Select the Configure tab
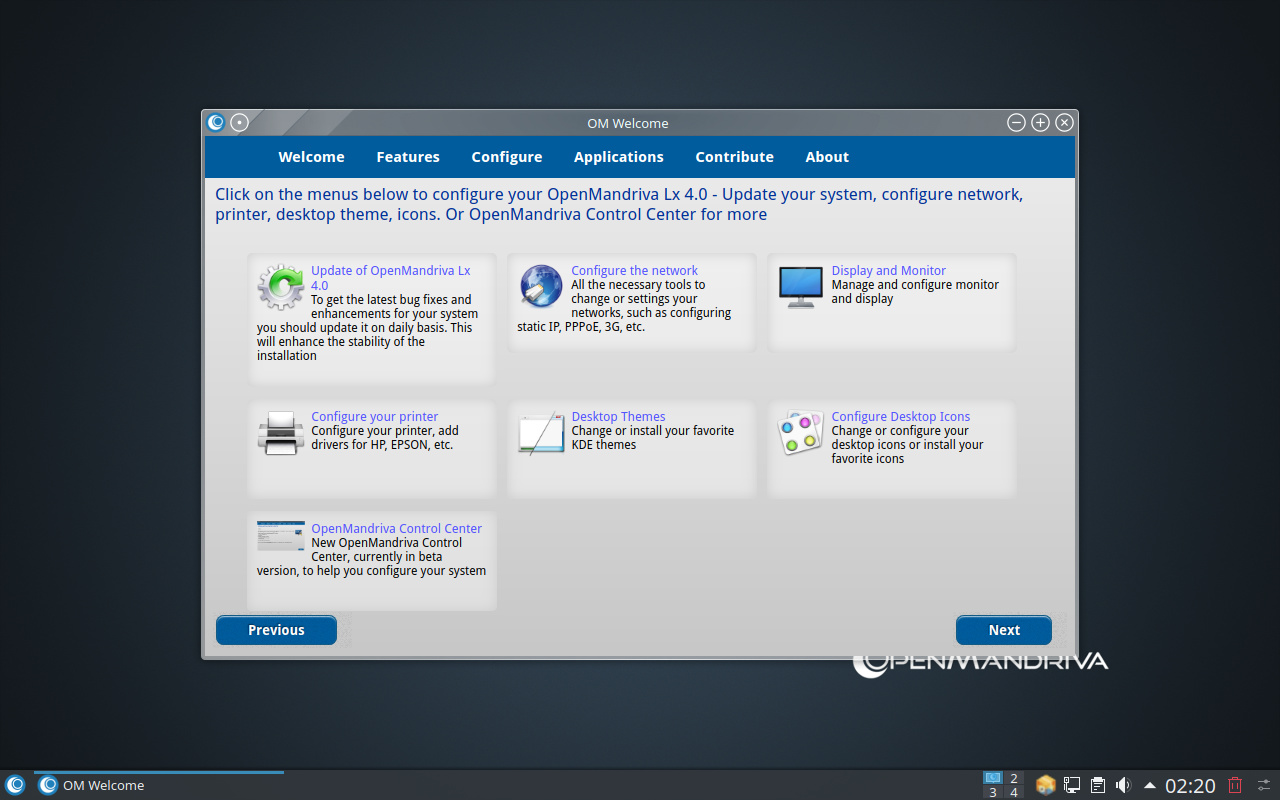This screenshot has height=800, width=1280. click(507, 157)
